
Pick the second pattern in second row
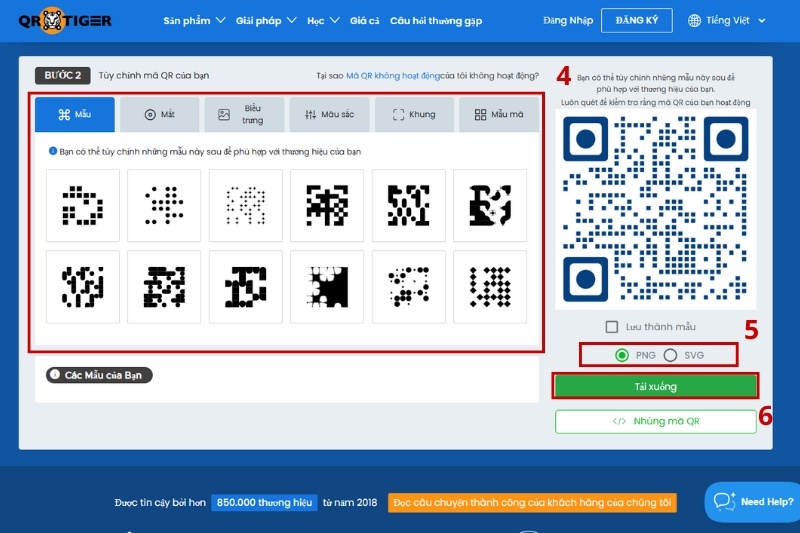pyautogui.click(x=164, y=287)
